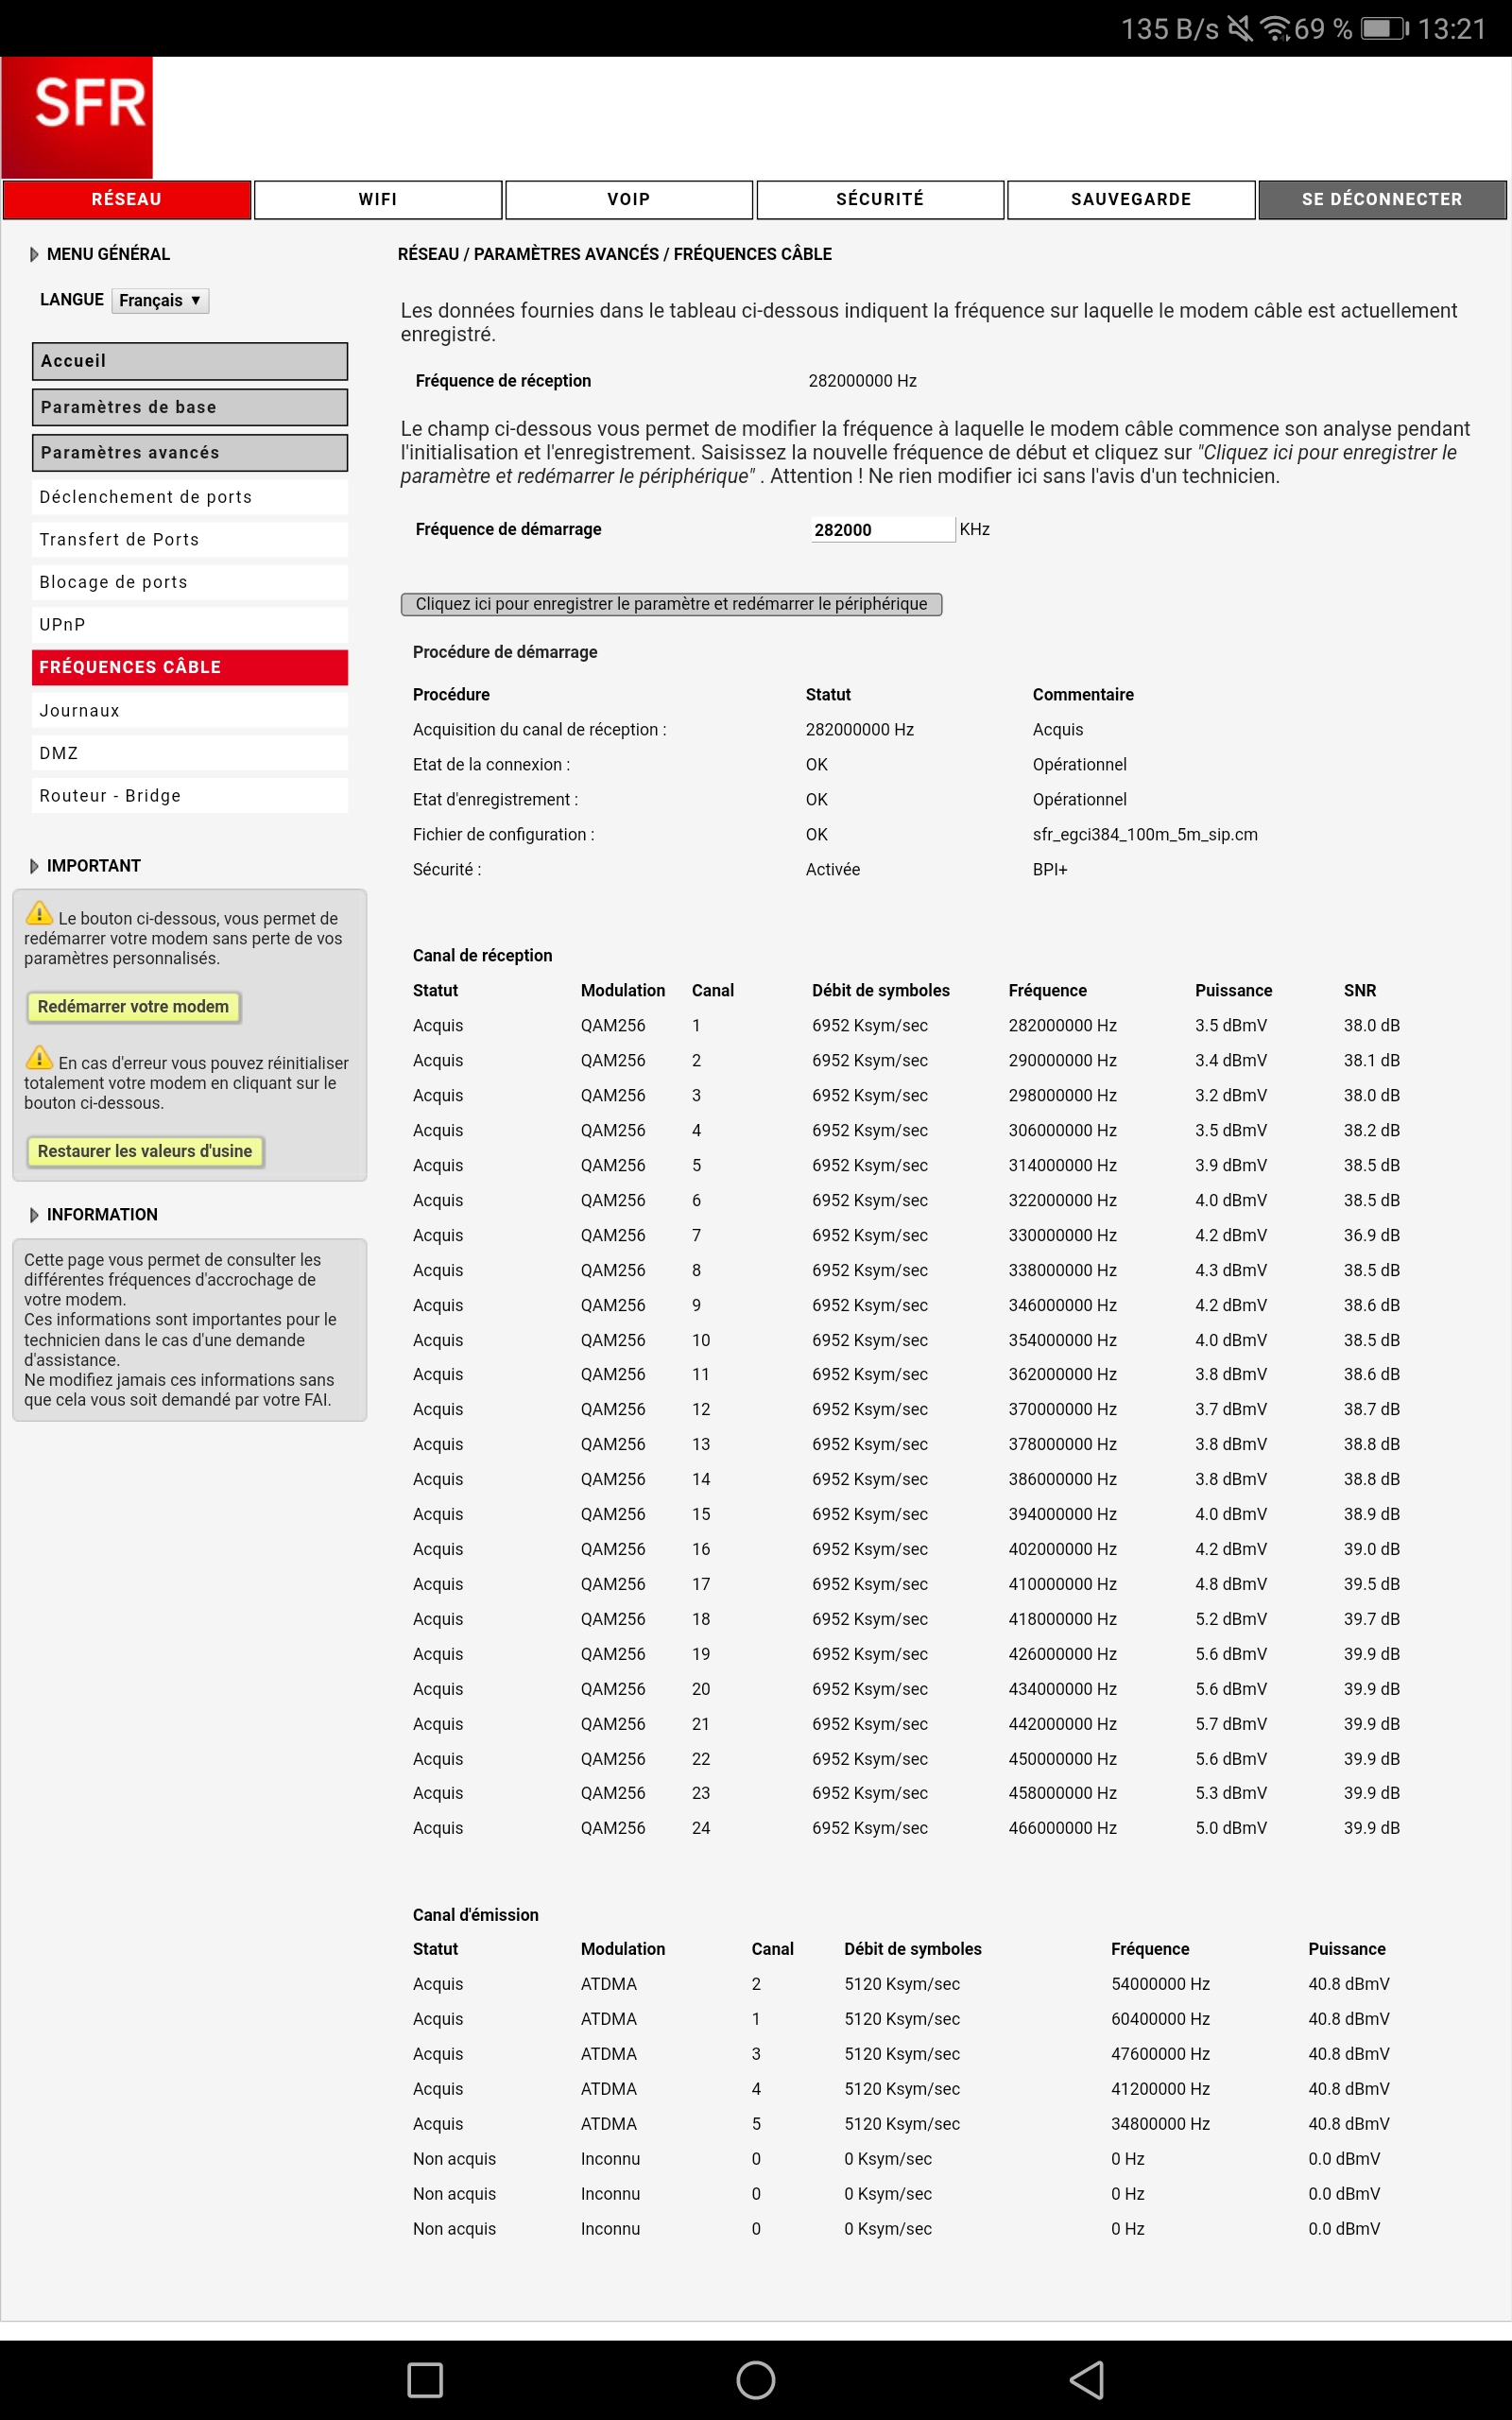
Task: Switch to the WIFI tab
Action: tap(378, 199)
